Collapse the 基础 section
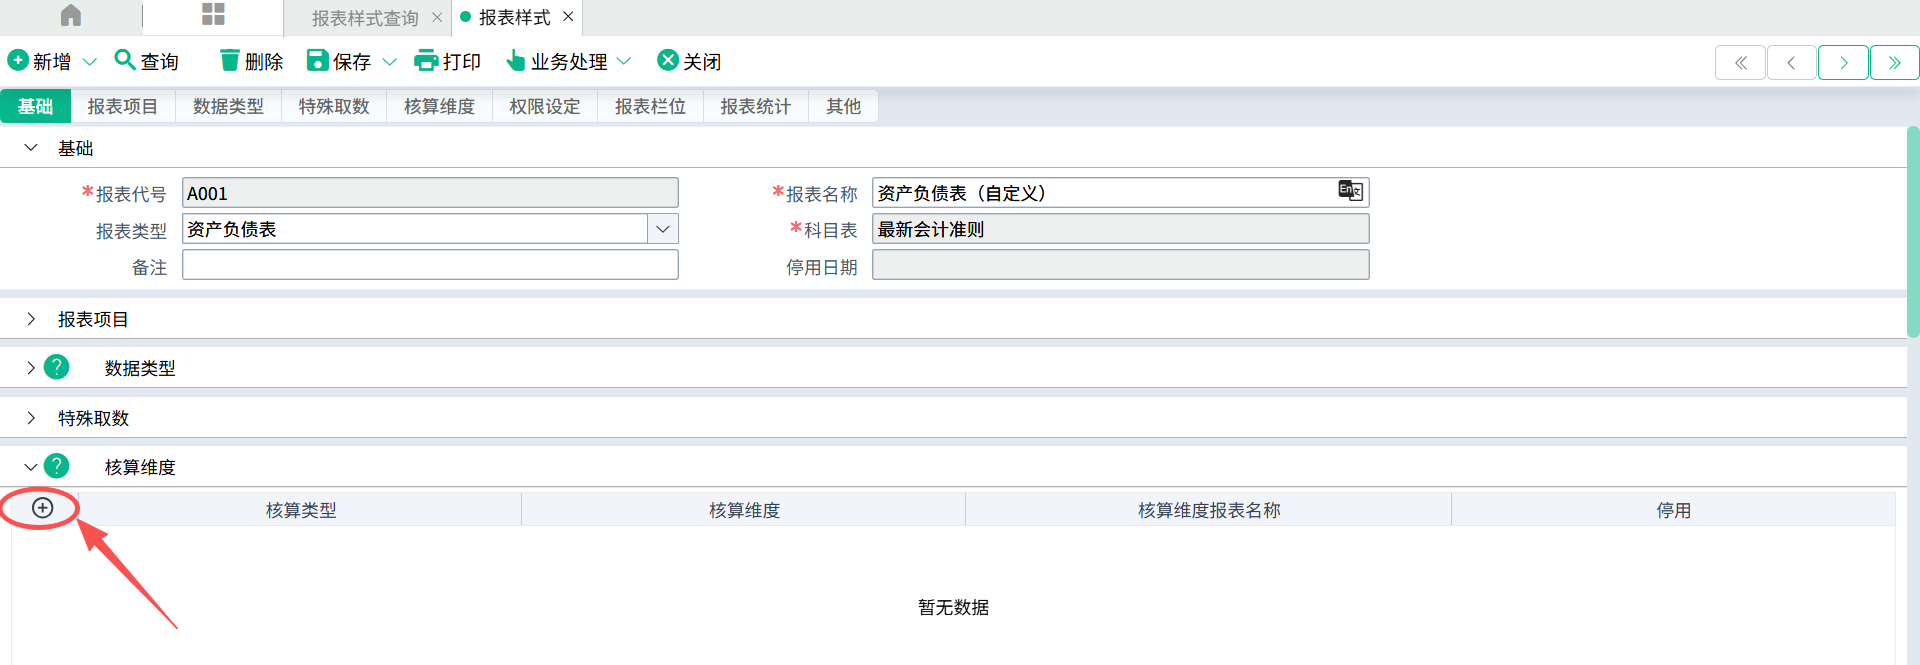1920x665 pixels. [x=31, y=148]
